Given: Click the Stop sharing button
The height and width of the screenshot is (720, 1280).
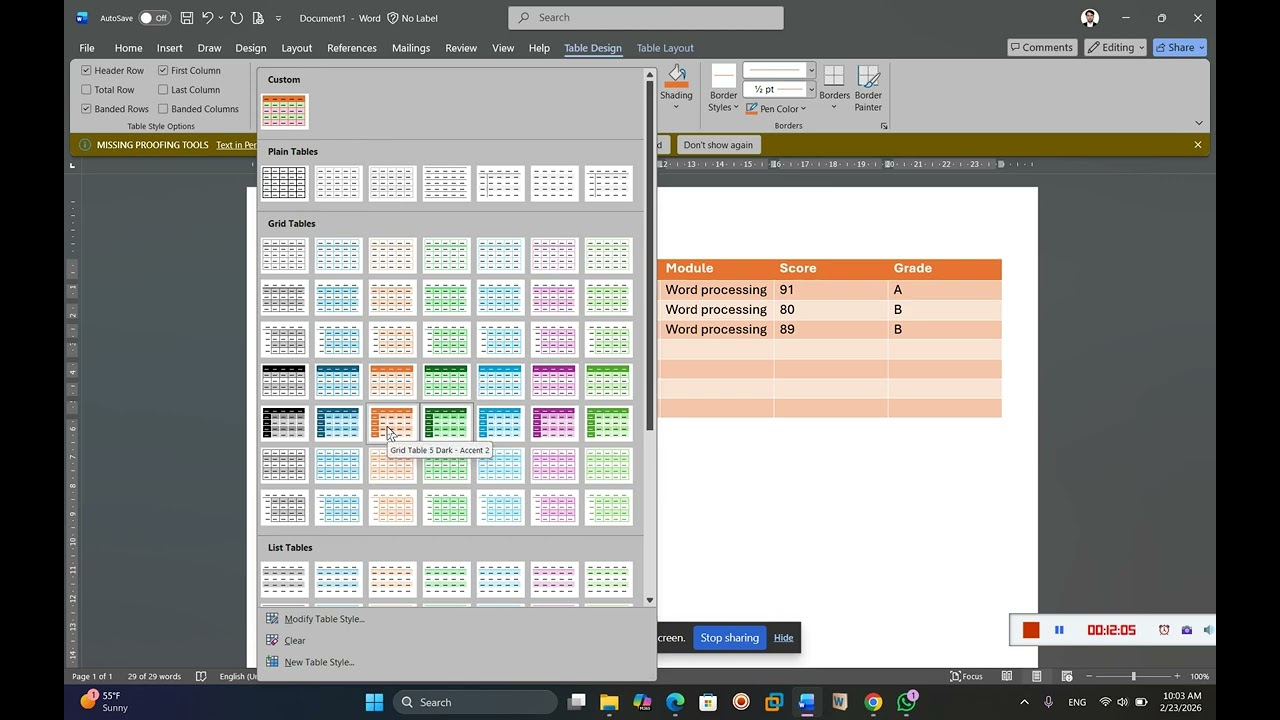Looking at the screenshot, I should coord(729,638).
